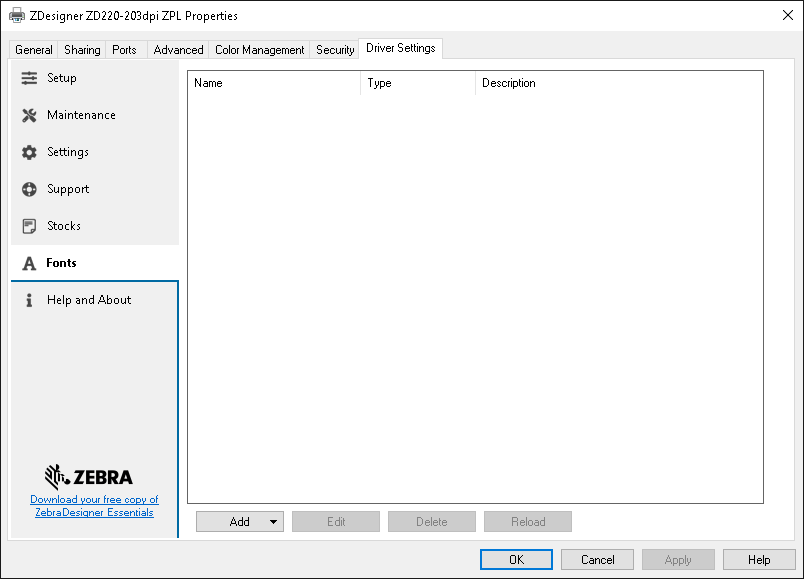
Task: Sort the list by the Name column
Action: pos(270,83)
